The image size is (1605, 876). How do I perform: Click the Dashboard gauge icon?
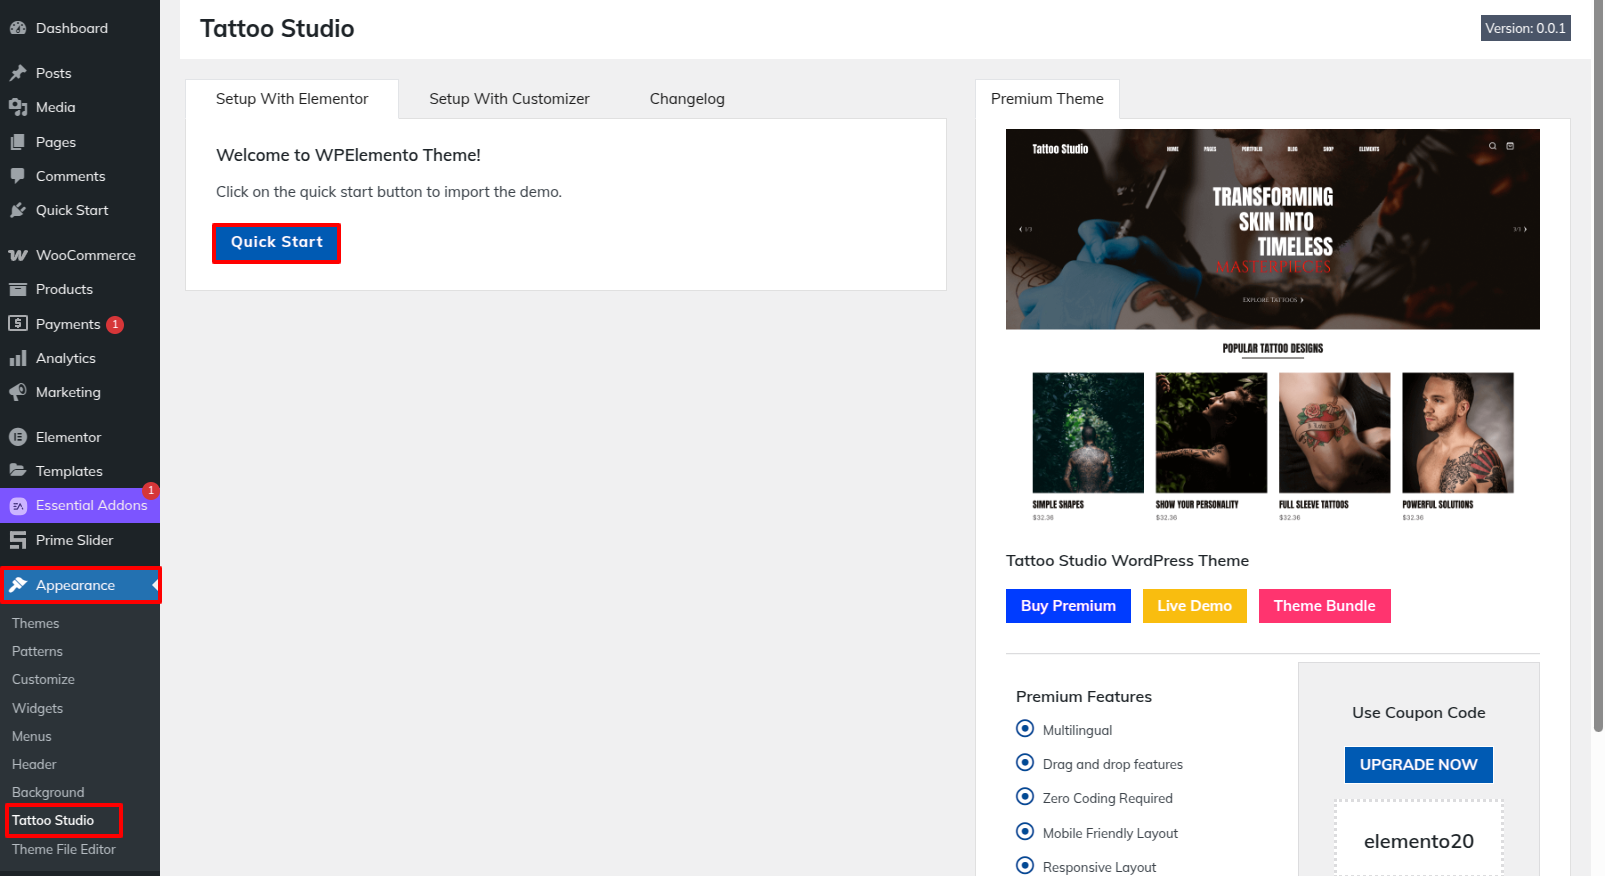point(18,28)
